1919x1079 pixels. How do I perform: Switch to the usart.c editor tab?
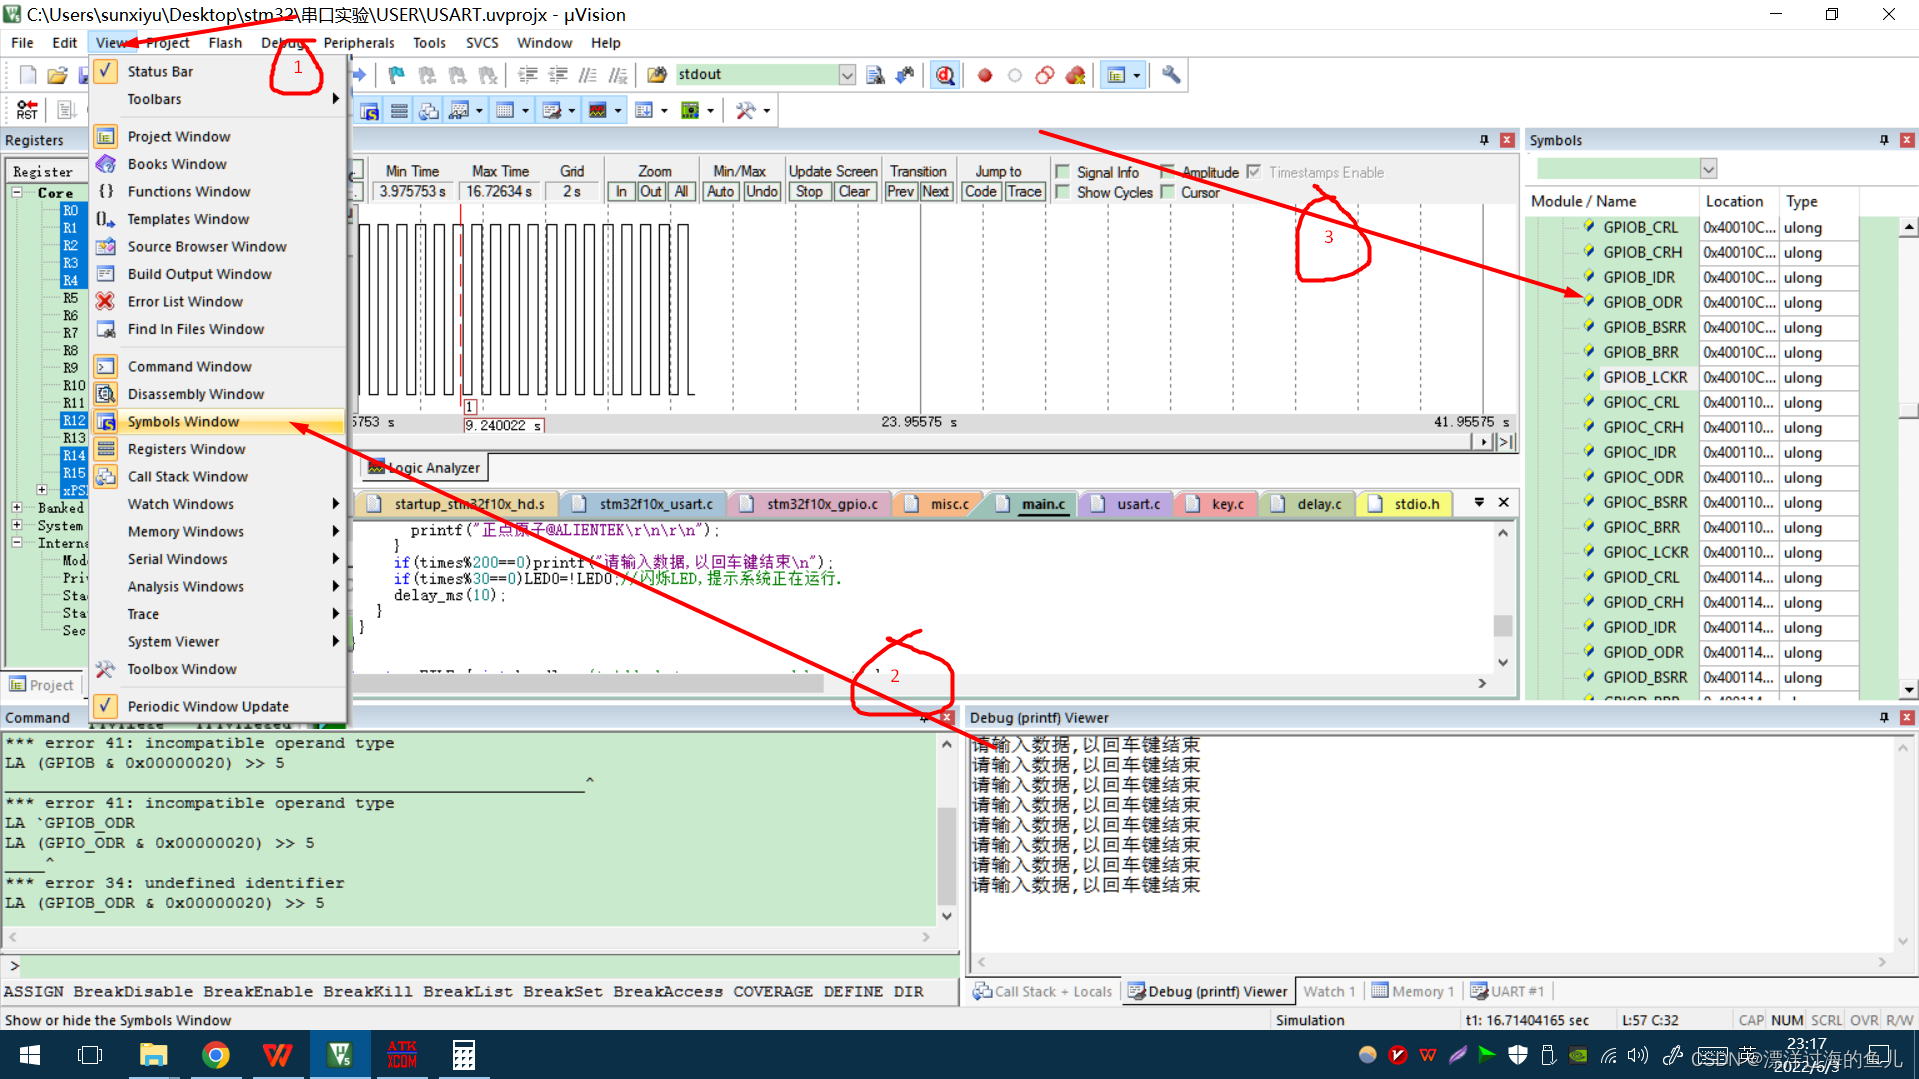tap(1128, 504)
